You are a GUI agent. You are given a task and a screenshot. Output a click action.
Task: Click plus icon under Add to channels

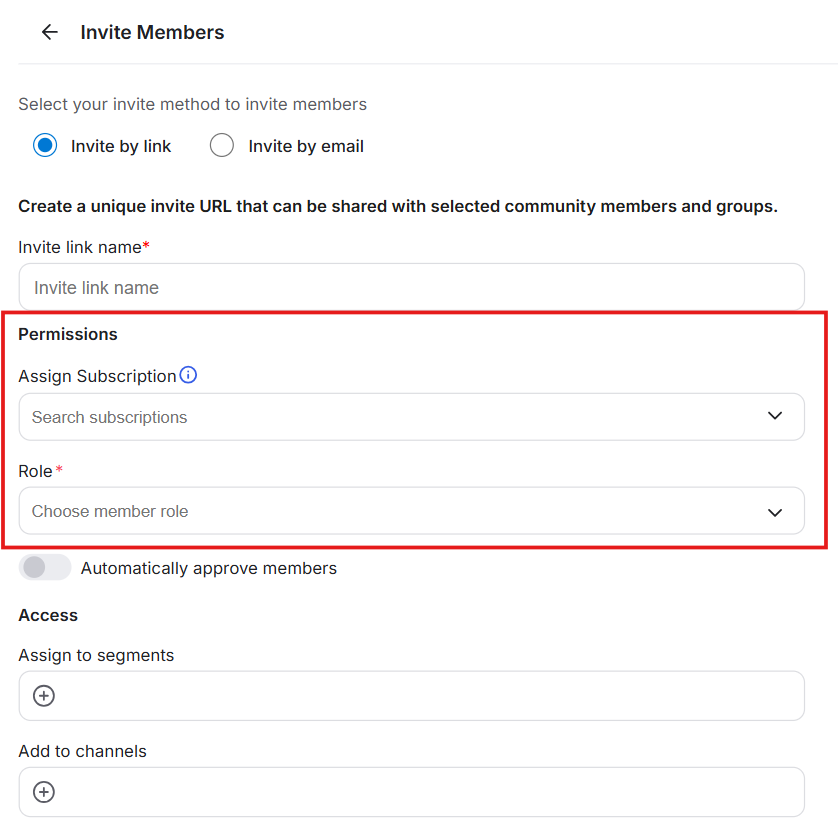pos(44,792)
